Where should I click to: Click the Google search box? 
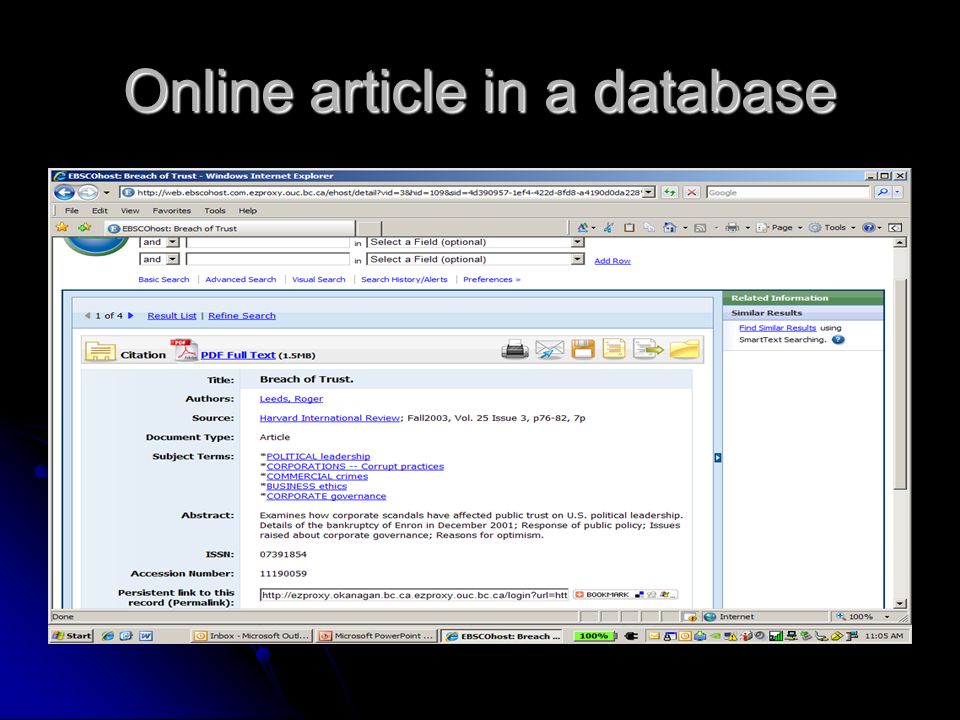788,192
